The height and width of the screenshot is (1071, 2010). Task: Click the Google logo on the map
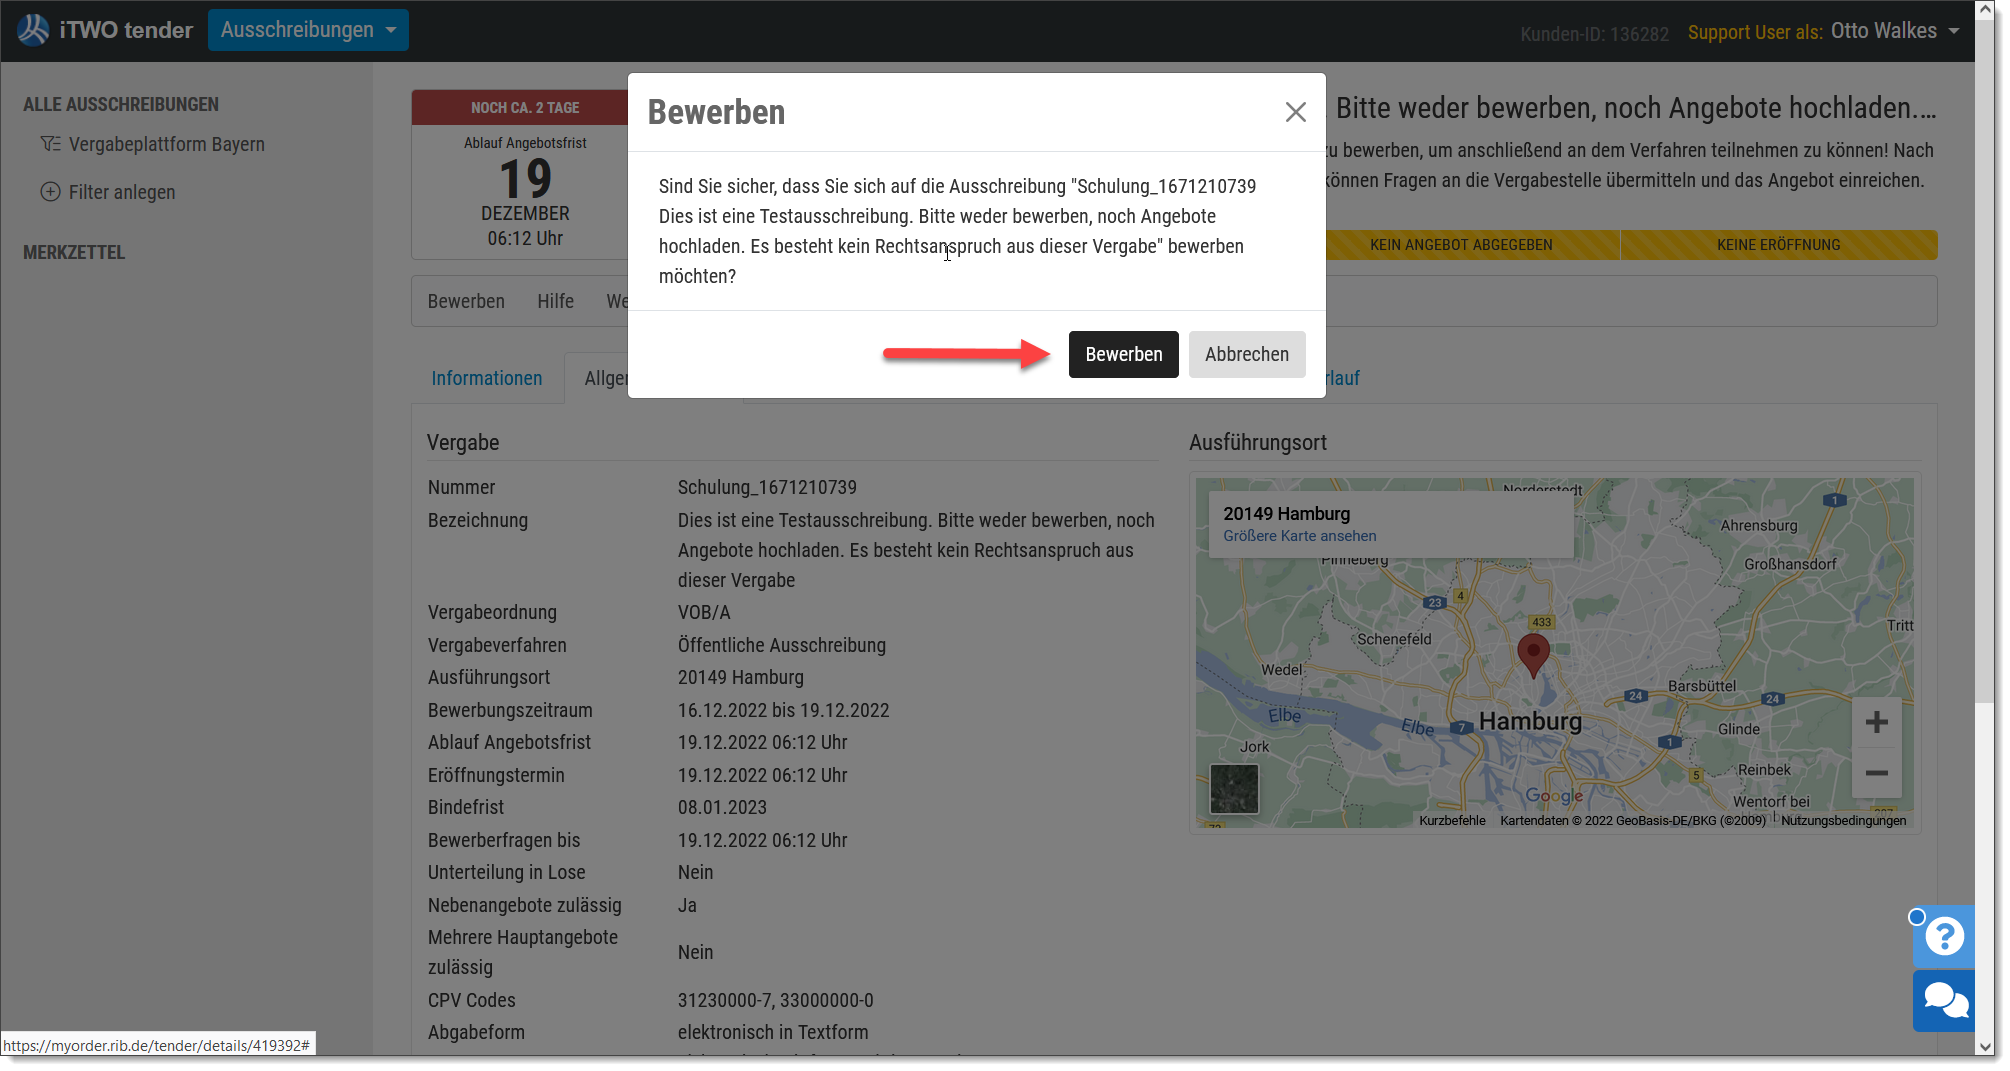point(1553,796)
